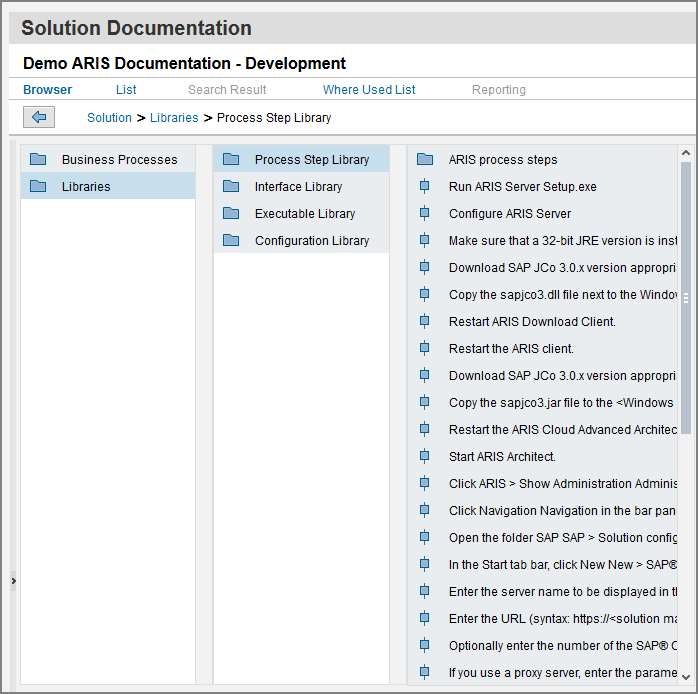Click step icon for 32-bit JRE version row

(x=425, y=240)
